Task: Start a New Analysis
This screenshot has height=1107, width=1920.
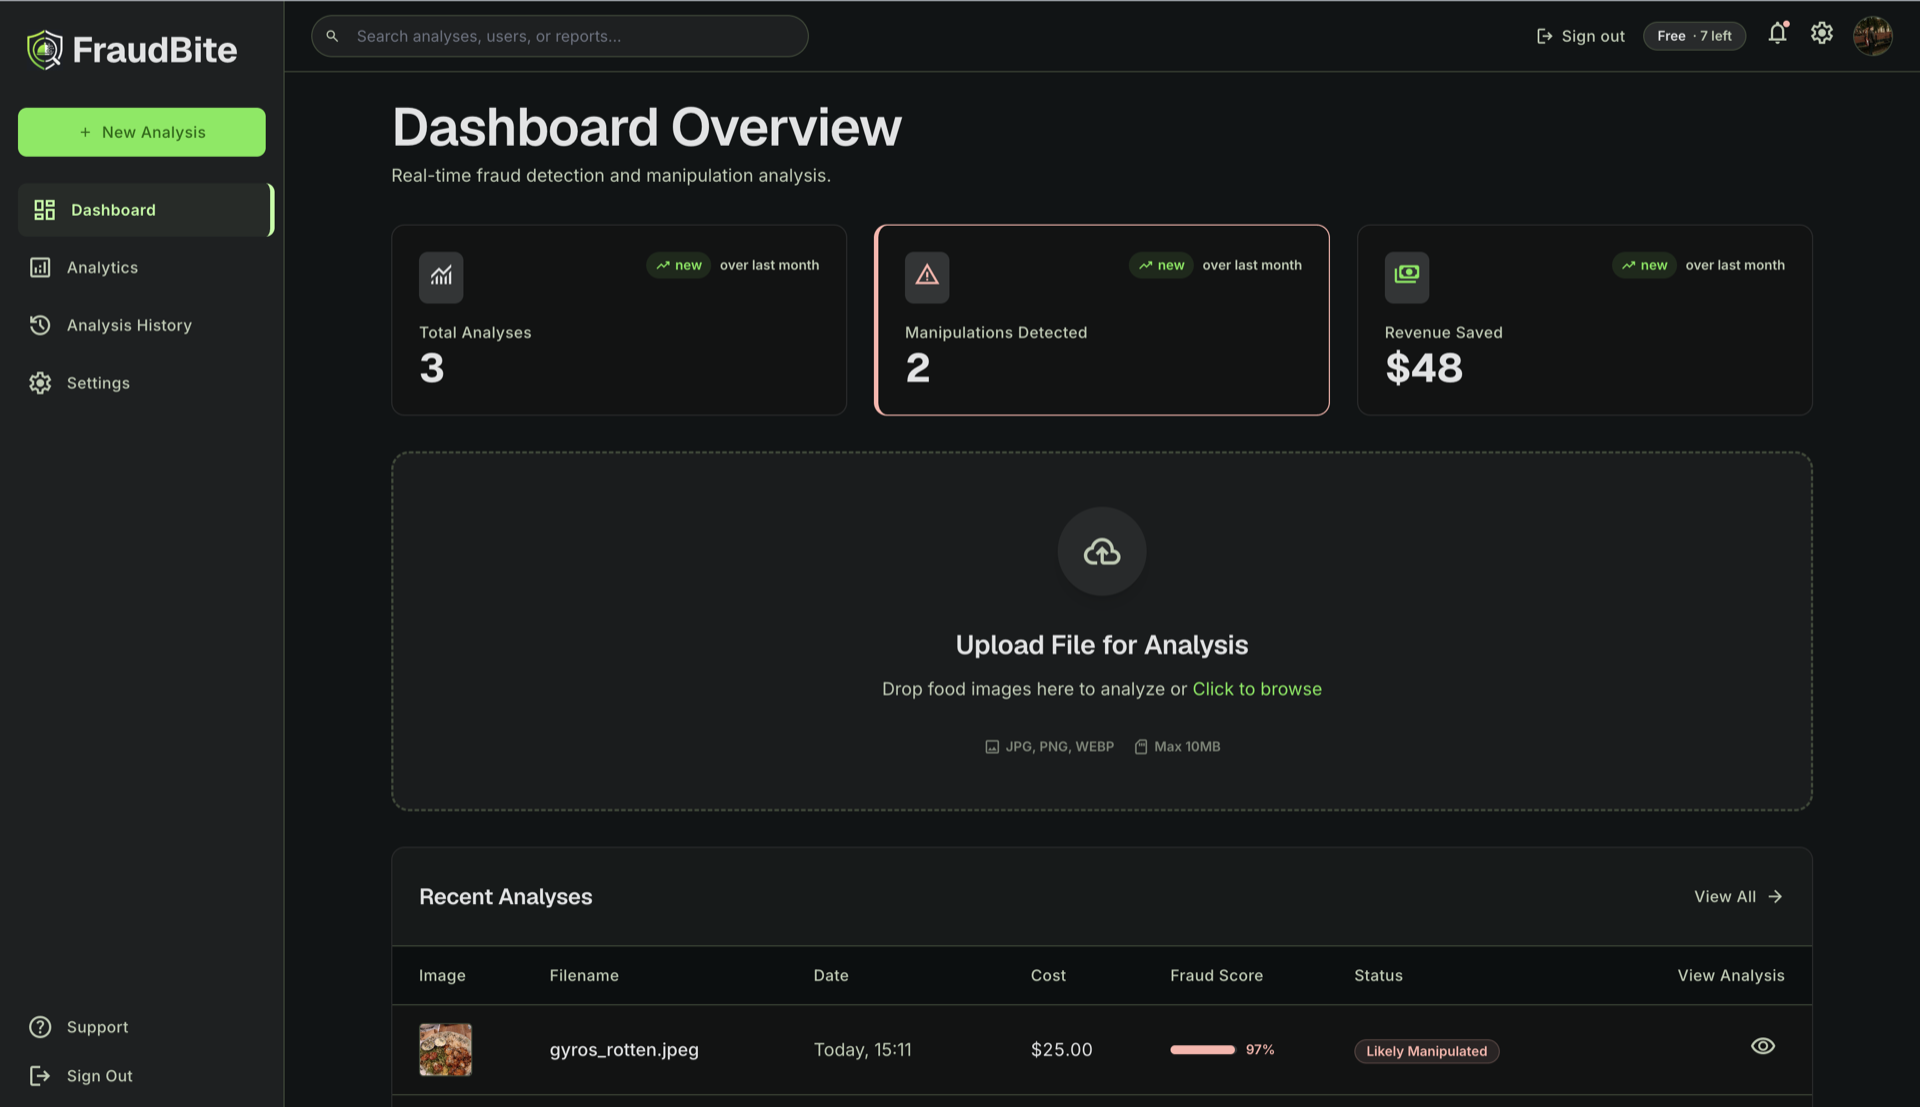Action: coord(142,132)
